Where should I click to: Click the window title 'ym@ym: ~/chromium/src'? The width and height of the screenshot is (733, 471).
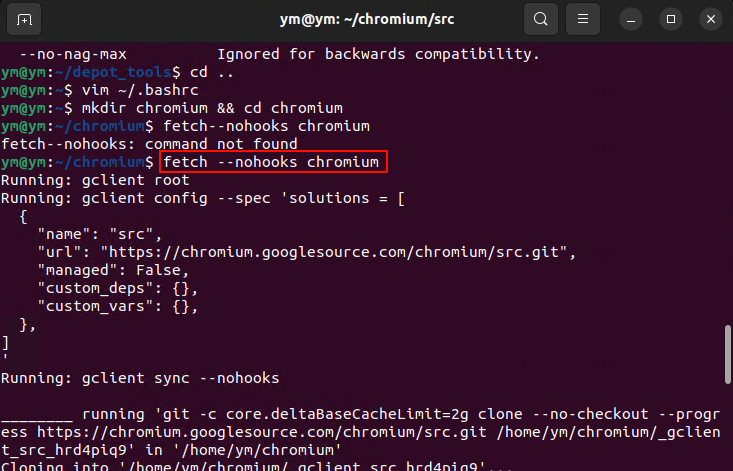click(367, 19)
